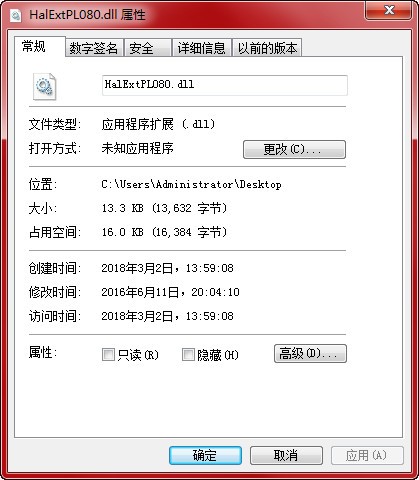Go to the 以前的版本 tab
Viewport: 419px width, 480px height.
[267, 48]
